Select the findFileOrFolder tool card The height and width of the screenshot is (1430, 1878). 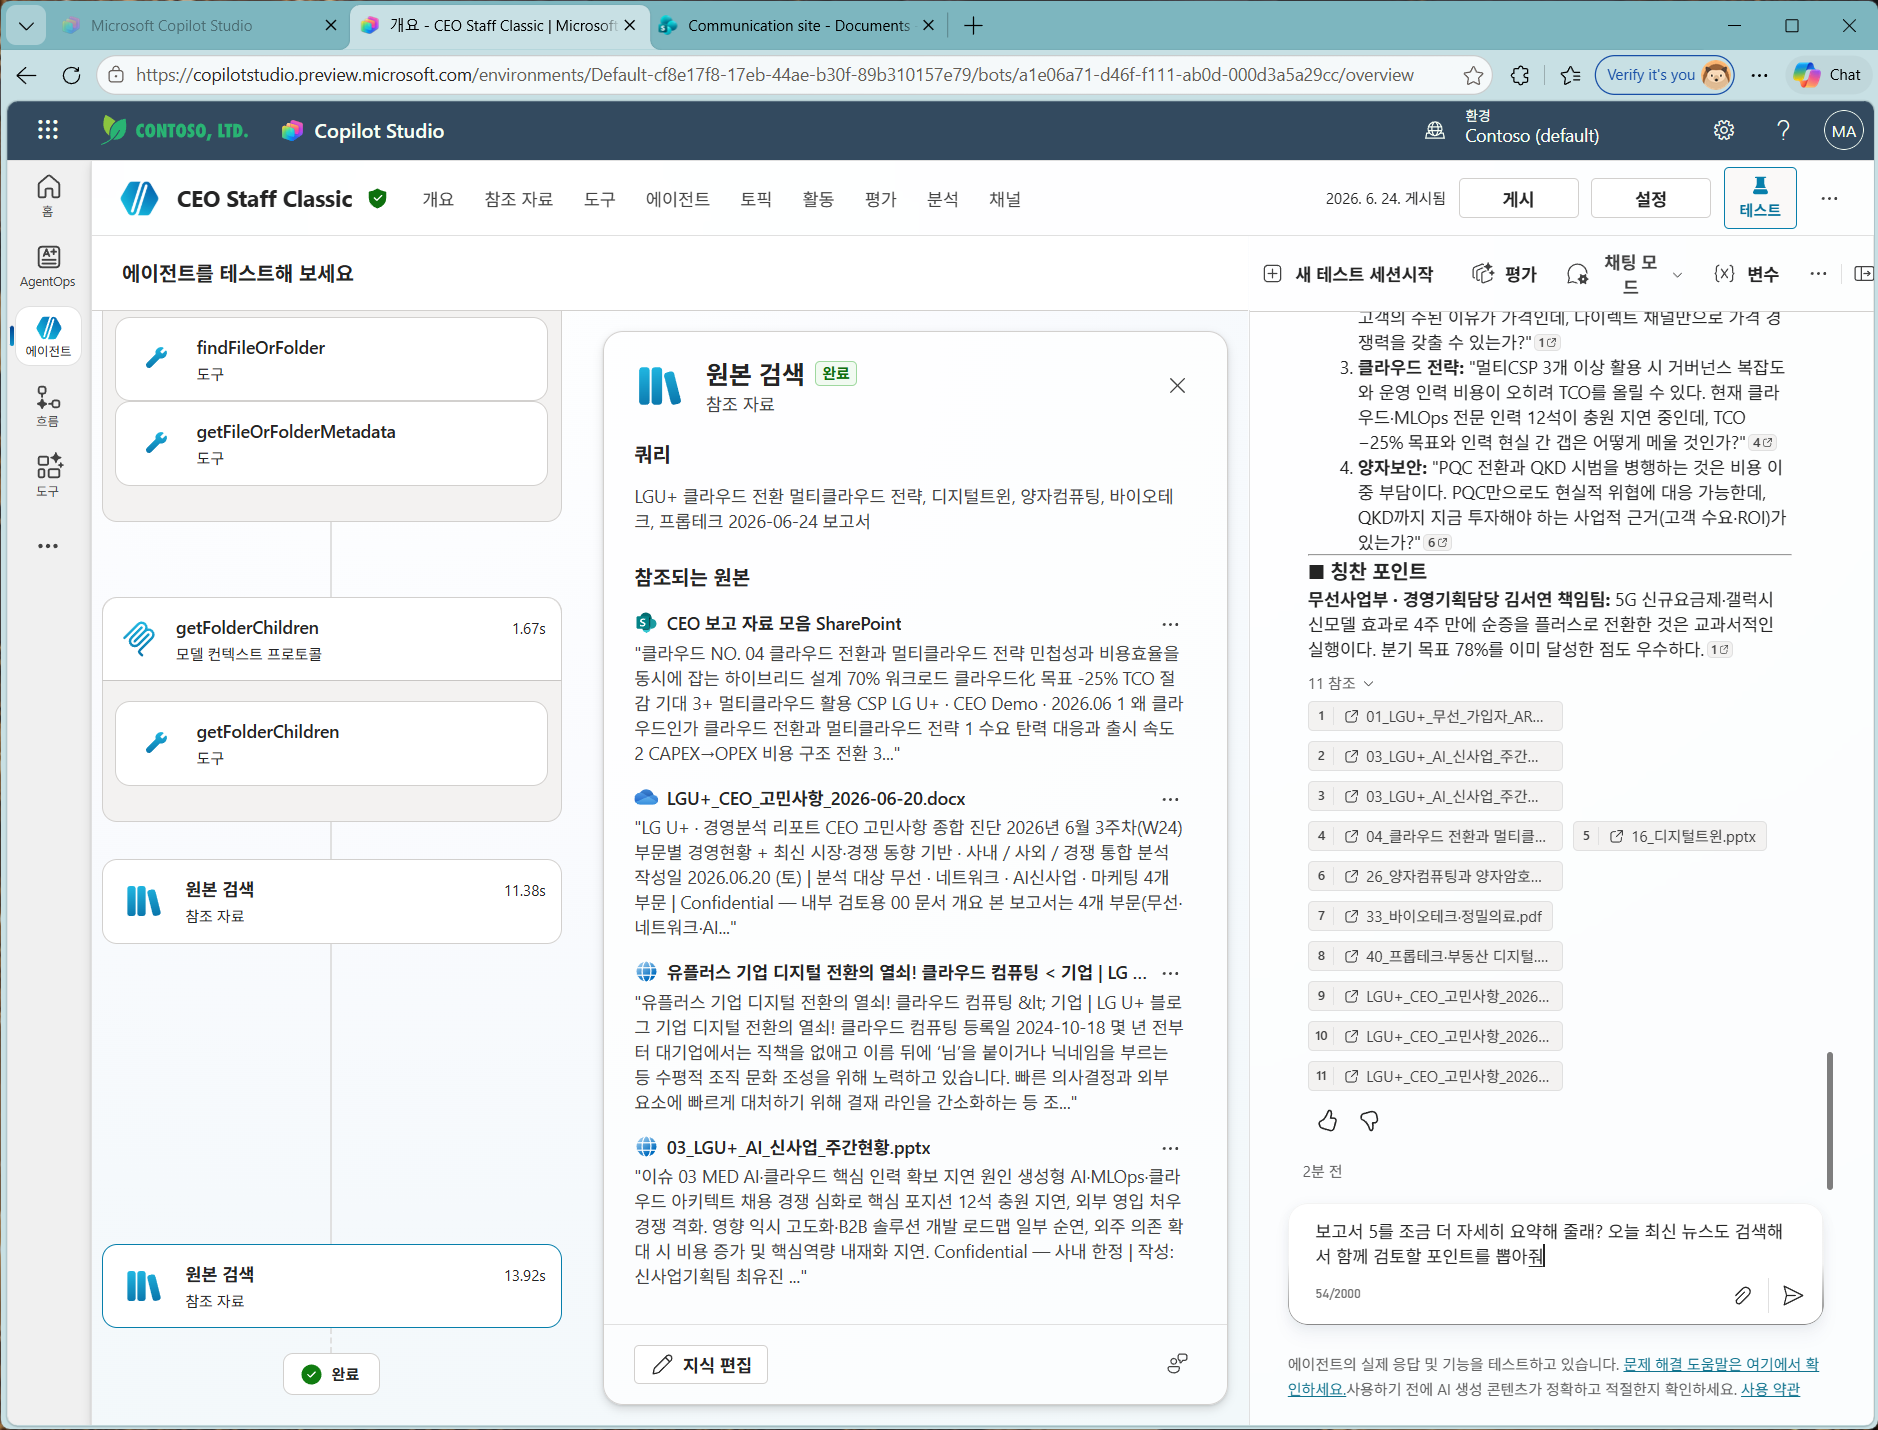331,359
